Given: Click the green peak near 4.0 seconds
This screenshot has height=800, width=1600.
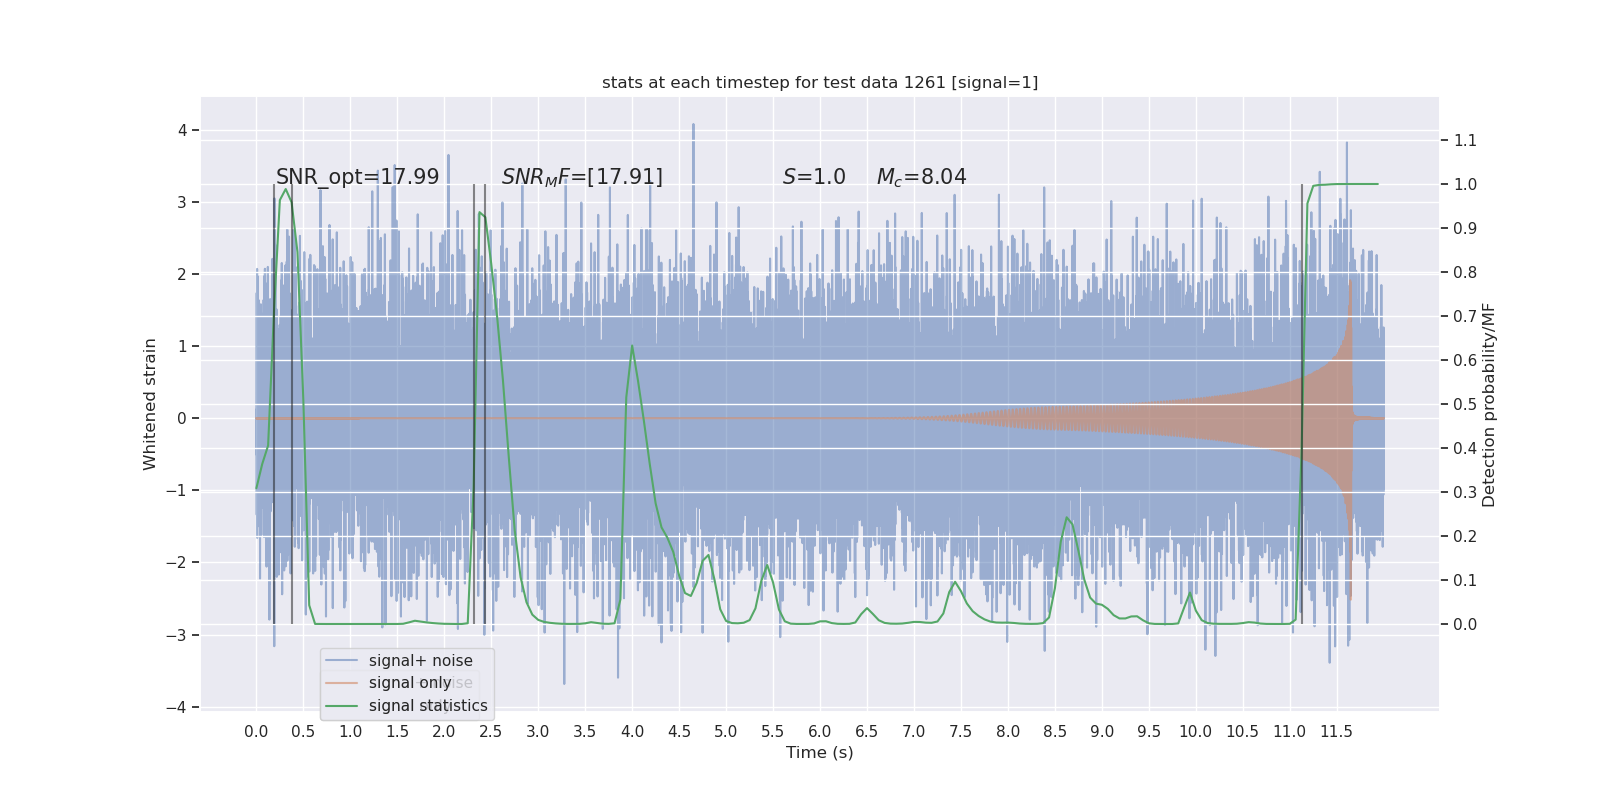Looking at the screenshot, I should click(632, 346).
